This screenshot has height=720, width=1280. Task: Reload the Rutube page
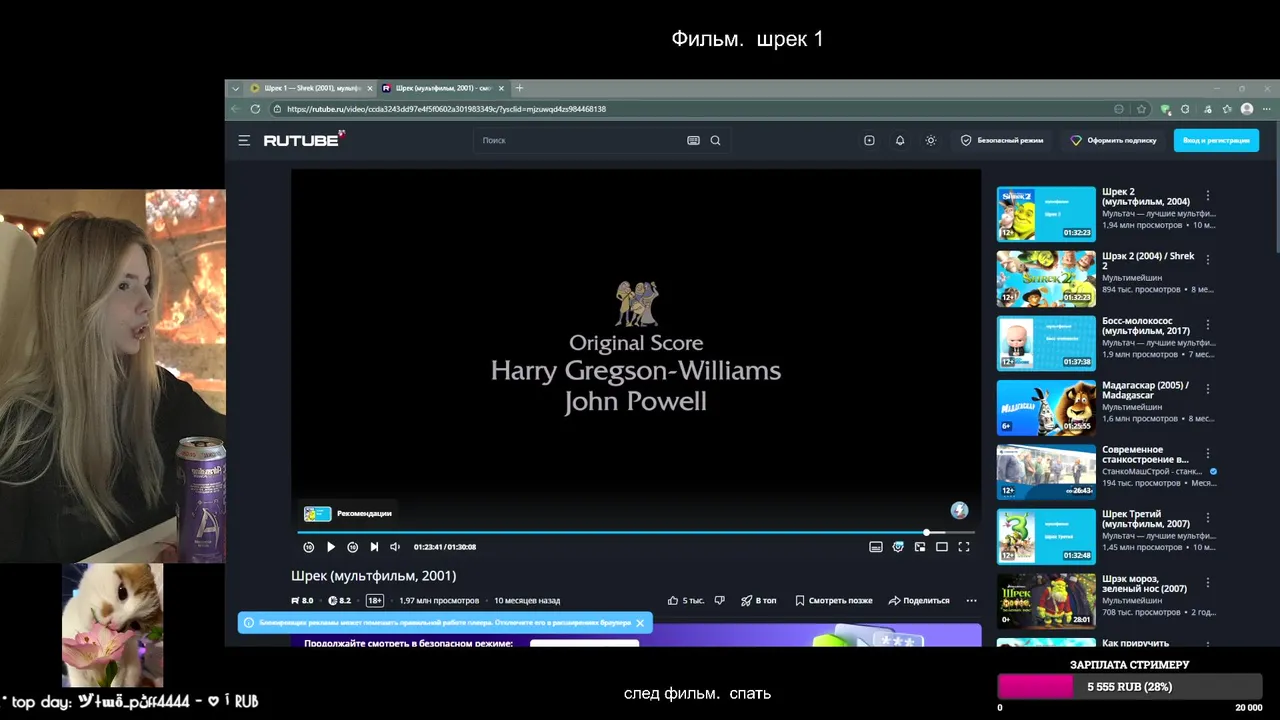[255, 109]
